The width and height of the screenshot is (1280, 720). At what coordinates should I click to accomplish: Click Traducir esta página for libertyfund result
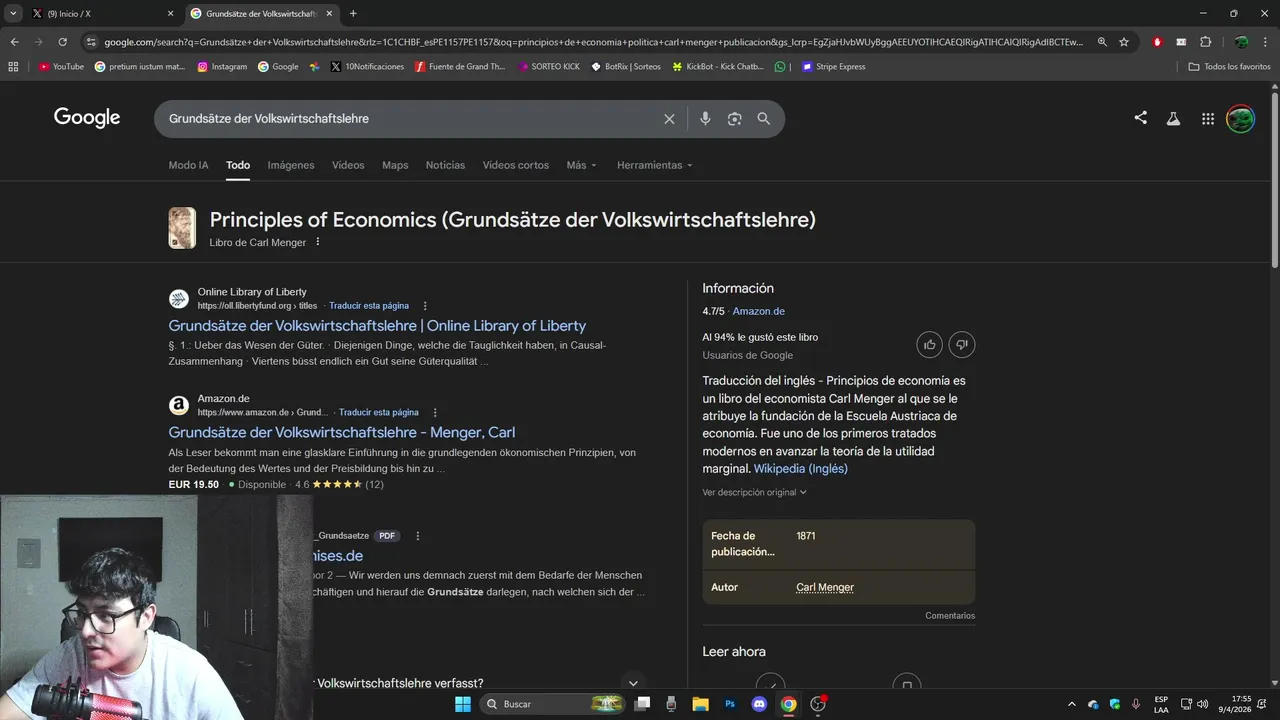pos(368,306)
